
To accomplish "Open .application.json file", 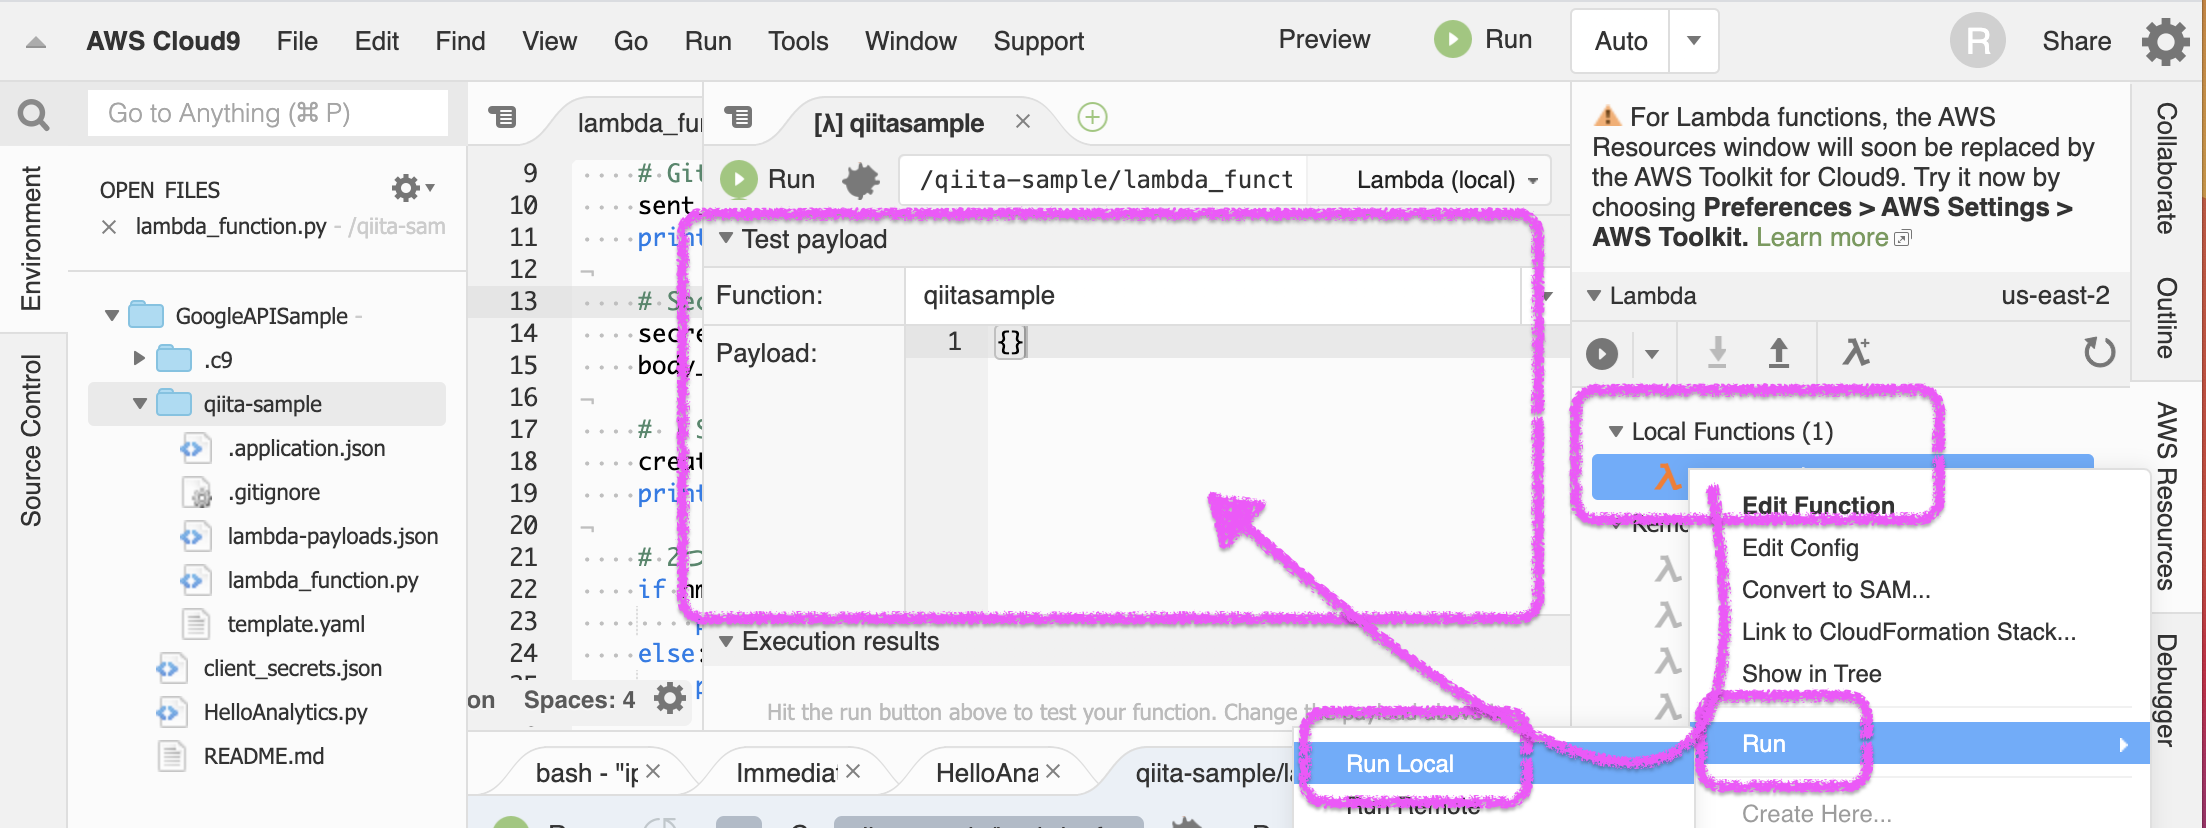I will pos(306,448).
